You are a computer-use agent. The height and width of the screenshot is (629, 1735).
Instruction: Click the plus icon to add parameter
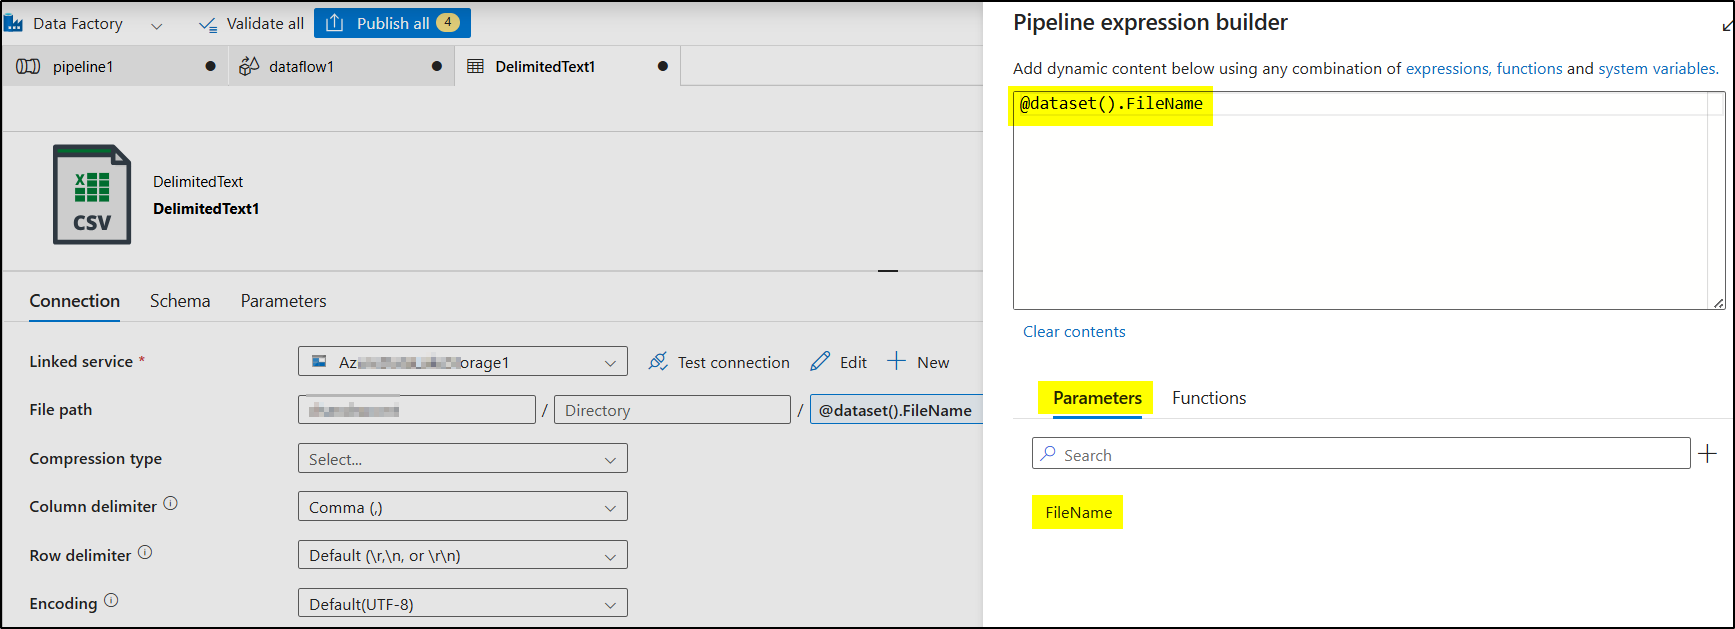click(1708, 454)
